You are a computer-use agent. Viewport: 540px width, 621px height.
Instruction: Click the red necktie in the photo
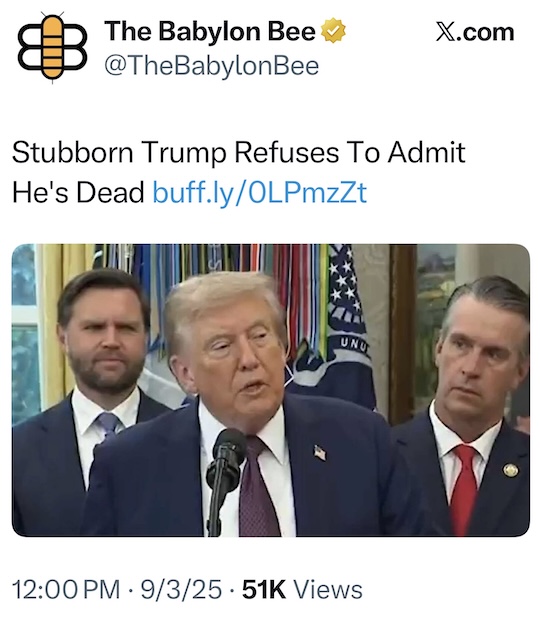coord(464,490)
